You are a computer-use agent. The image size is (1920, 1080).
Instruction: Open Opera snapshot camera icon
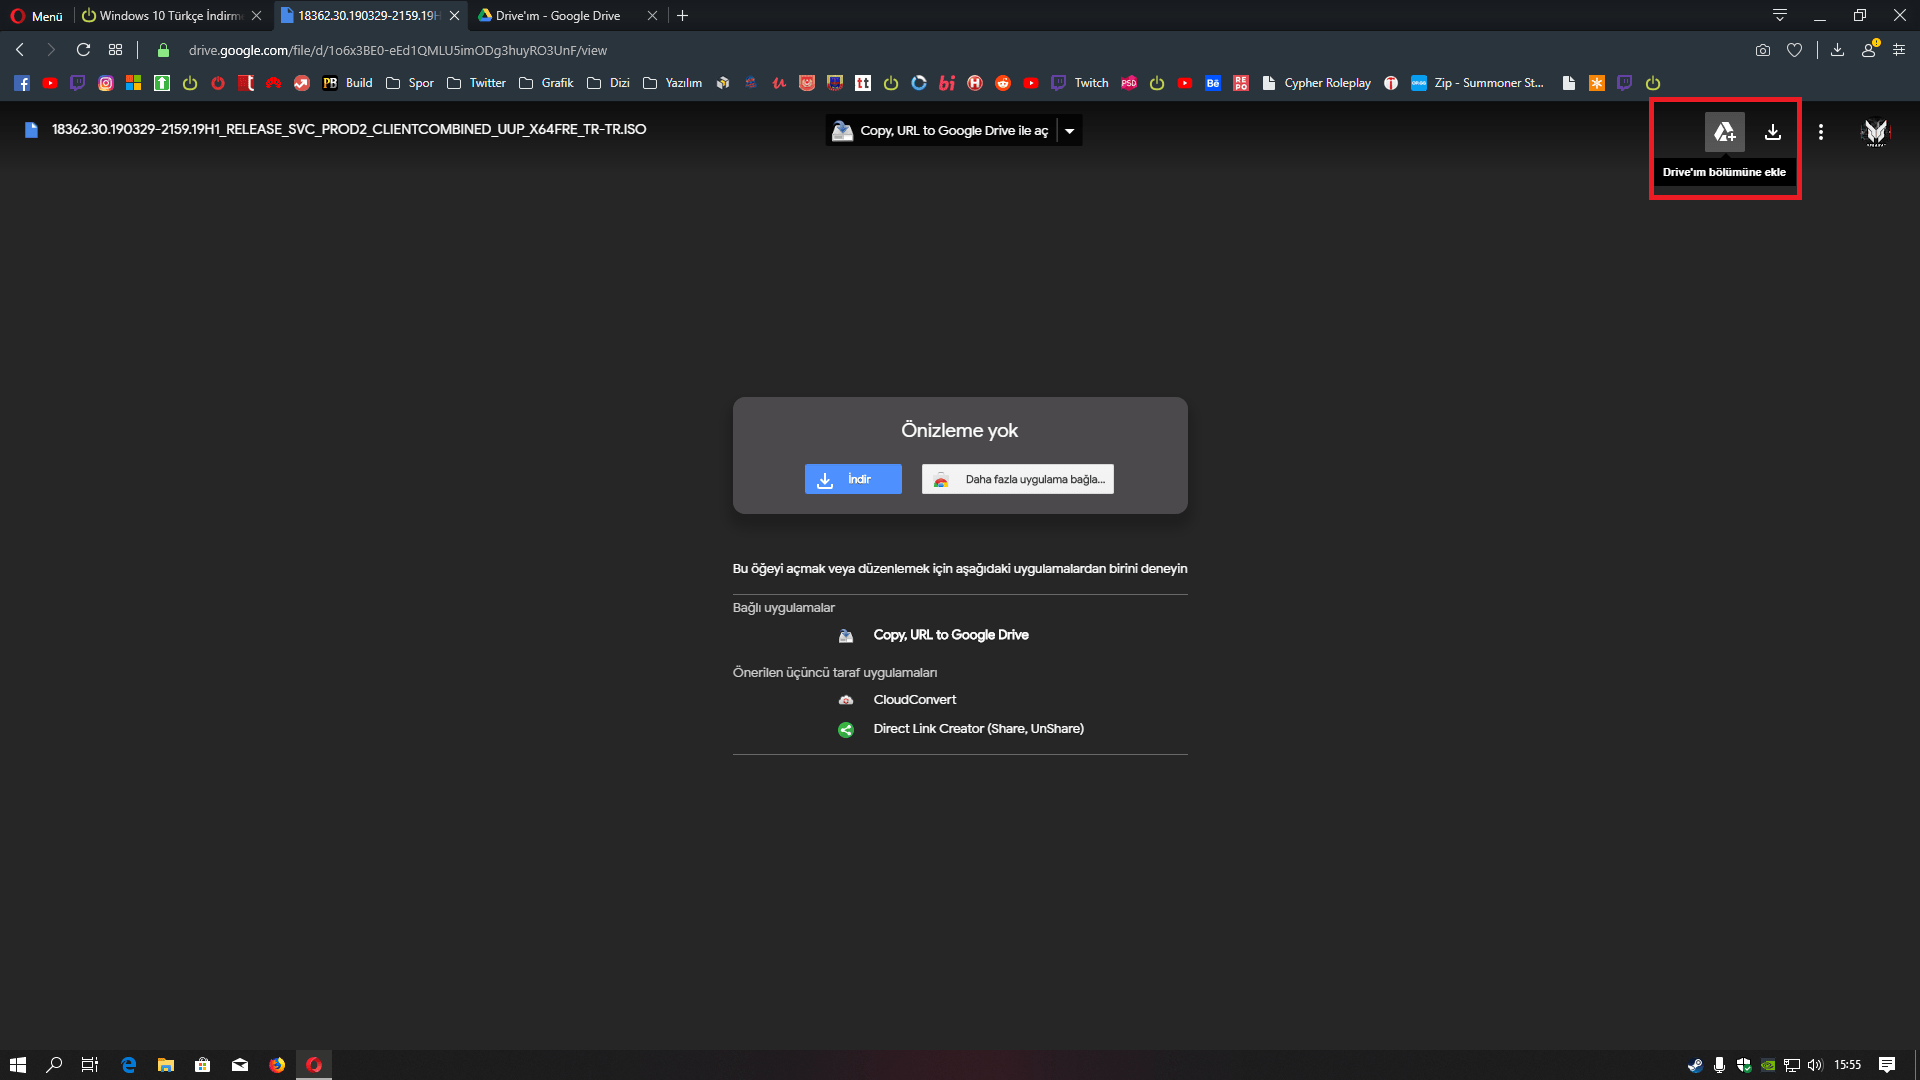1762,50
